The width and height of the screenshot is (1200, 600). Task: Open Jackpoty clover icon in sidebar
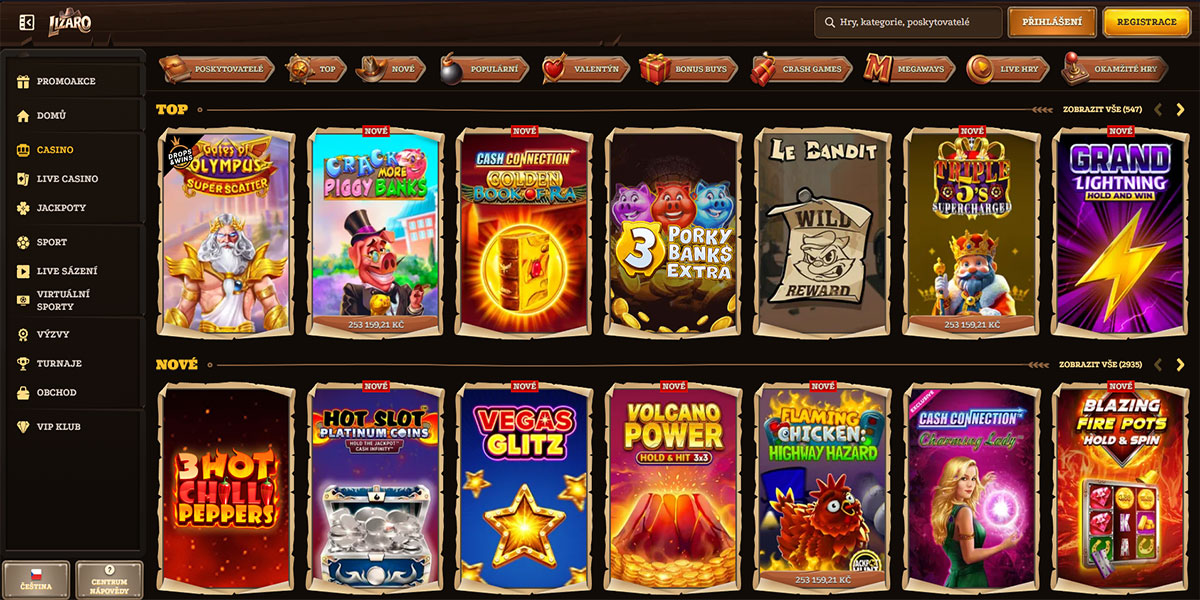pyautogui.click(x=23, y=208)
